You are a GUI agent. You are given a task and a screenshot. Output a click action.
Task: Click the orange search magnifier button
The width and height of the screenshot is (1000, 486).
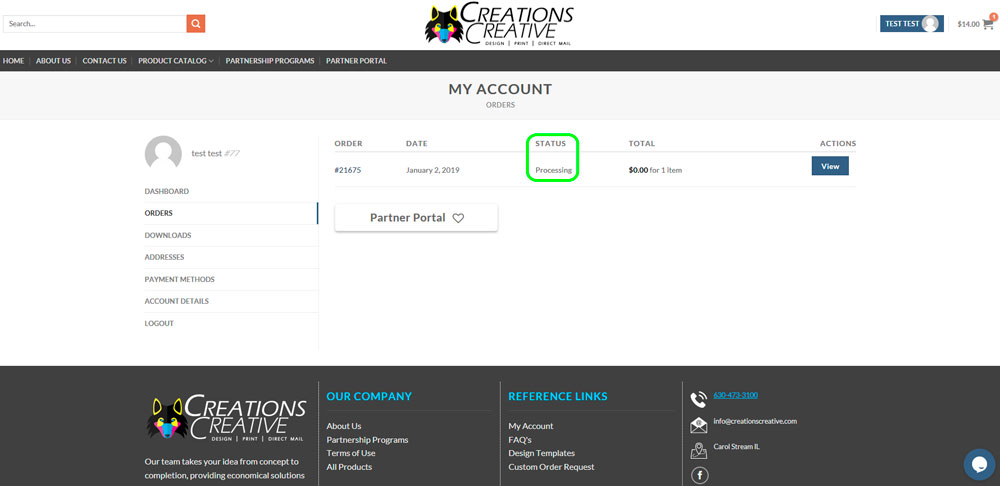pyautogui.click(x=196, y=23)
